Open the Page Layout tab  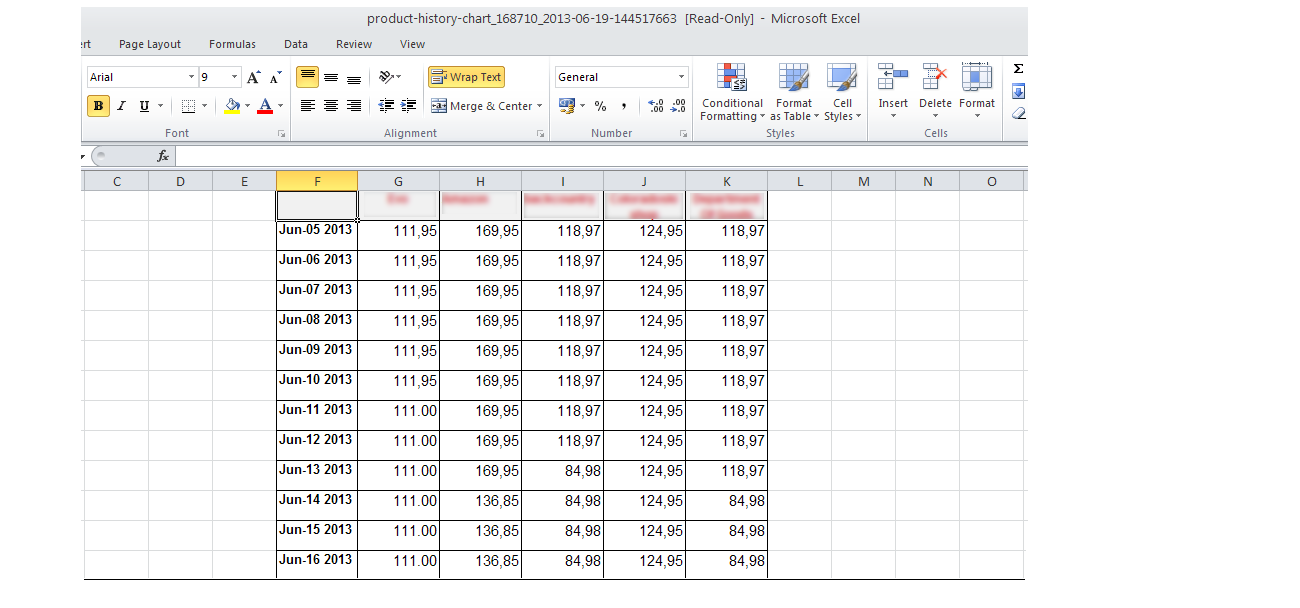click(150, 44)
